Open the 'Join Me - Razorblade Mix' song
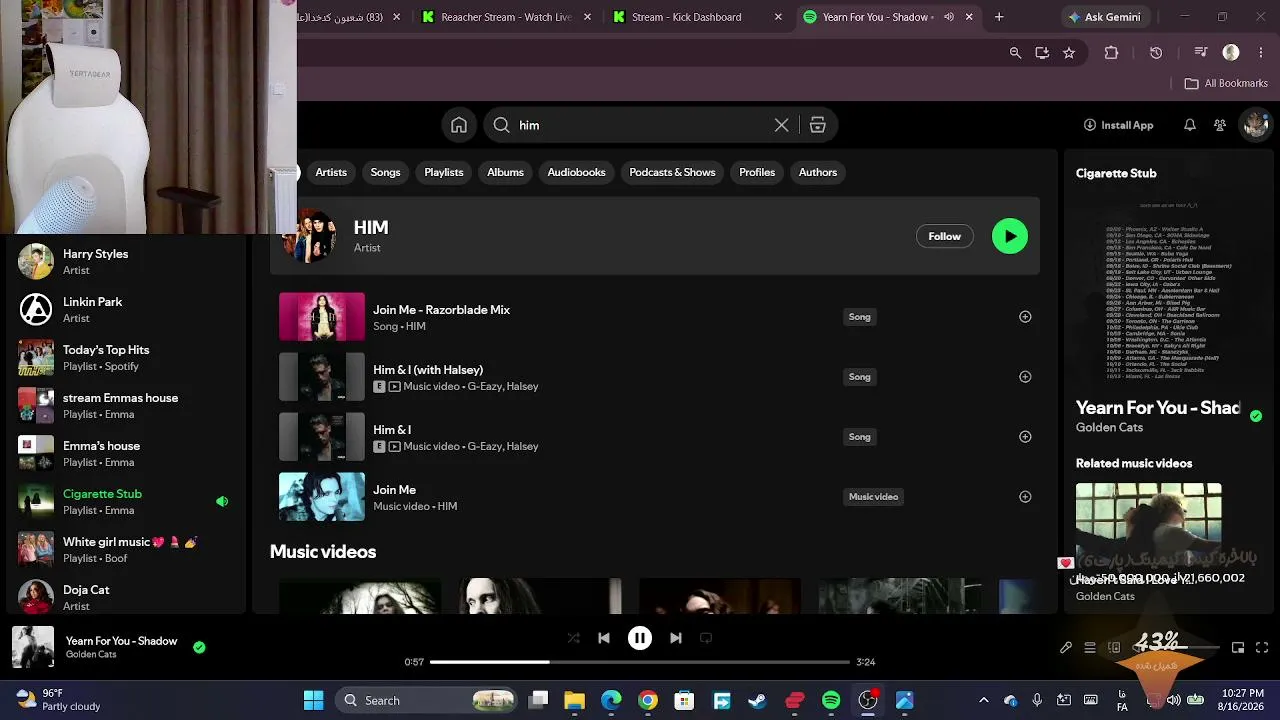The height and width of the screenshot is (720, 1280). pos(441,310)
